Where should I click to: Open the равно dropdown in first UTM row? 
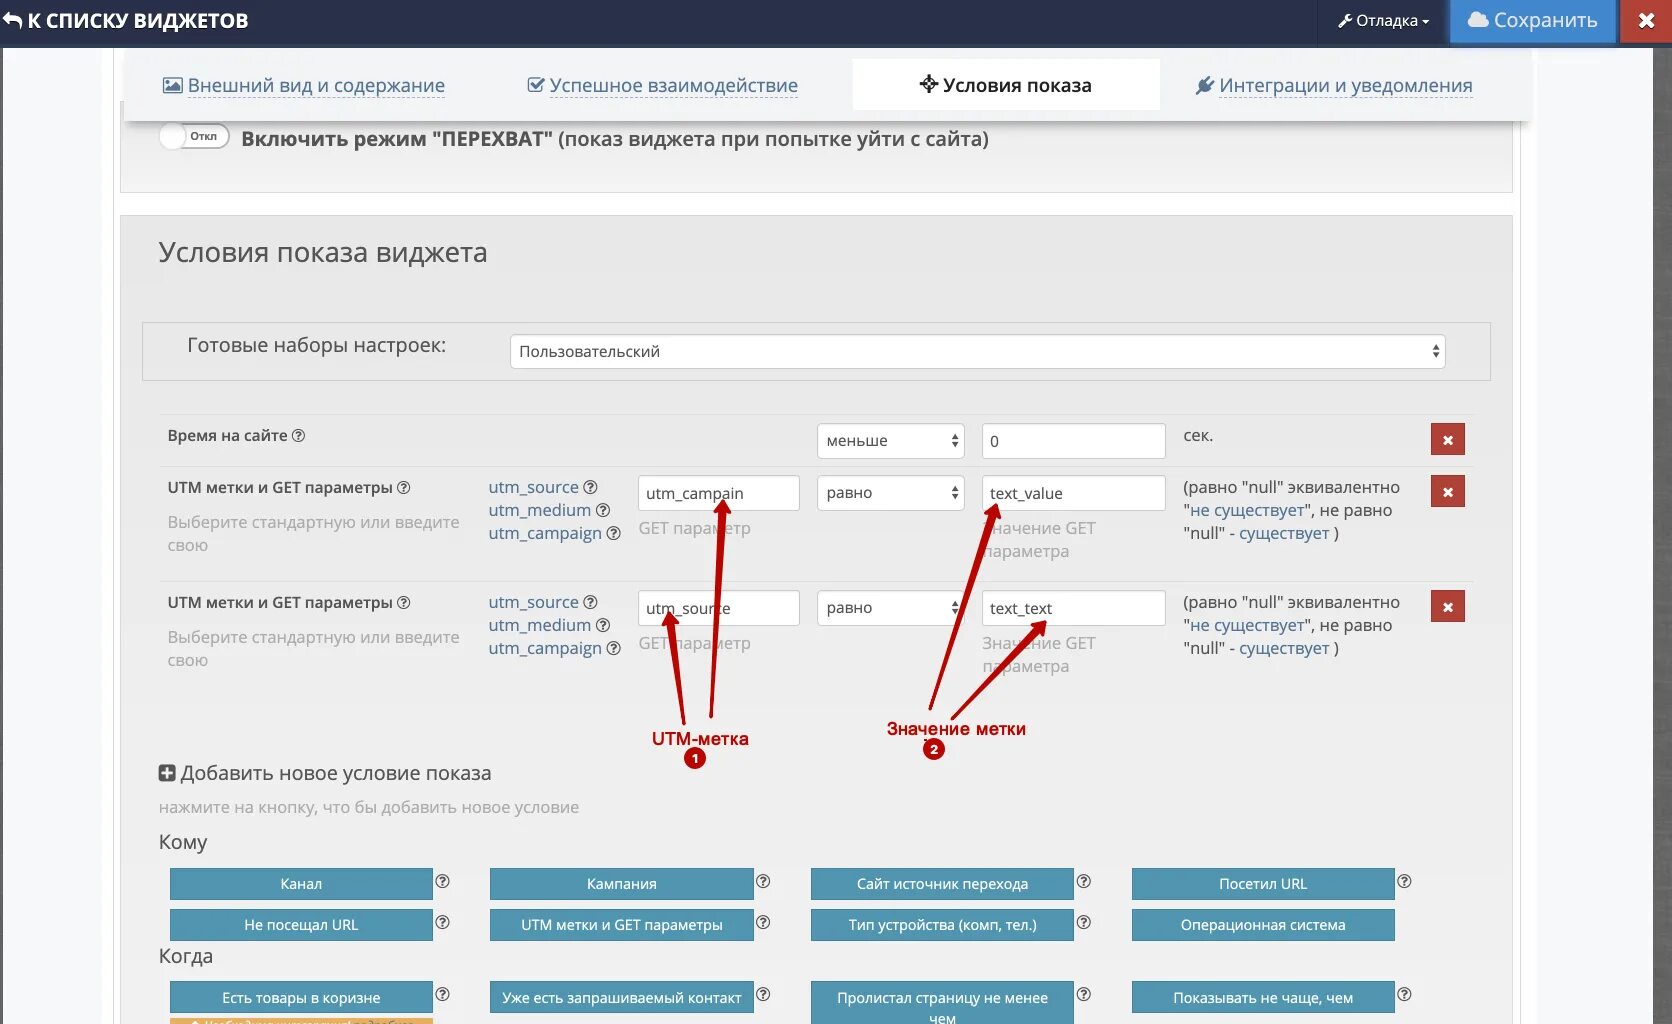pyautogui.click(x=891, y=493)
